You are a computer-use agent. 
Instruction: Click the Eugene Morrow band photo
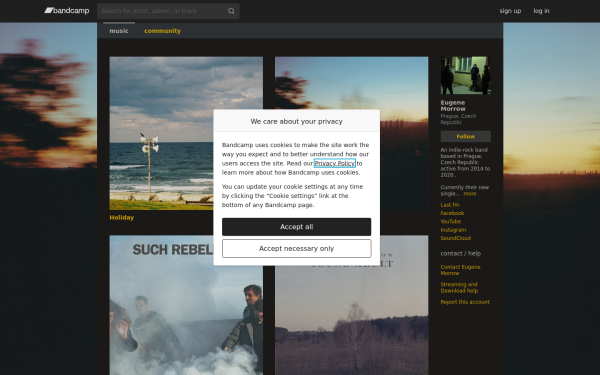coord(465,75)
